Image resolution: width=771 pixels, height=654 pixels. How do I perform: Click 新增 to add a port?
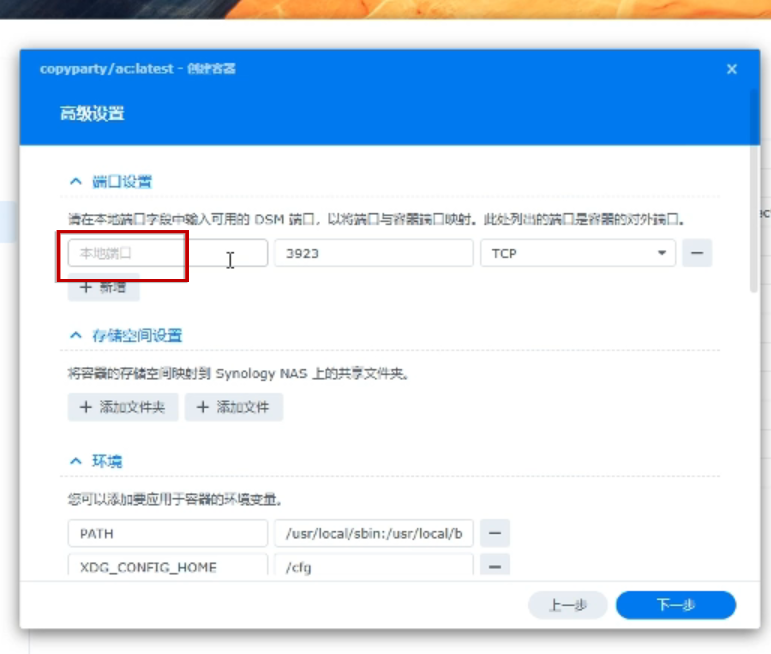tap(103, 288)
